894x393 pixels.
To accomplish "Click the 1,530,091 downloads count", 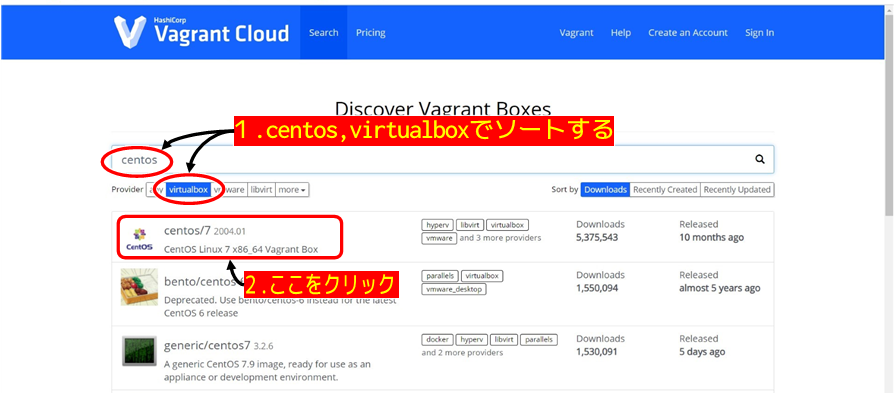I will point(597,352).
